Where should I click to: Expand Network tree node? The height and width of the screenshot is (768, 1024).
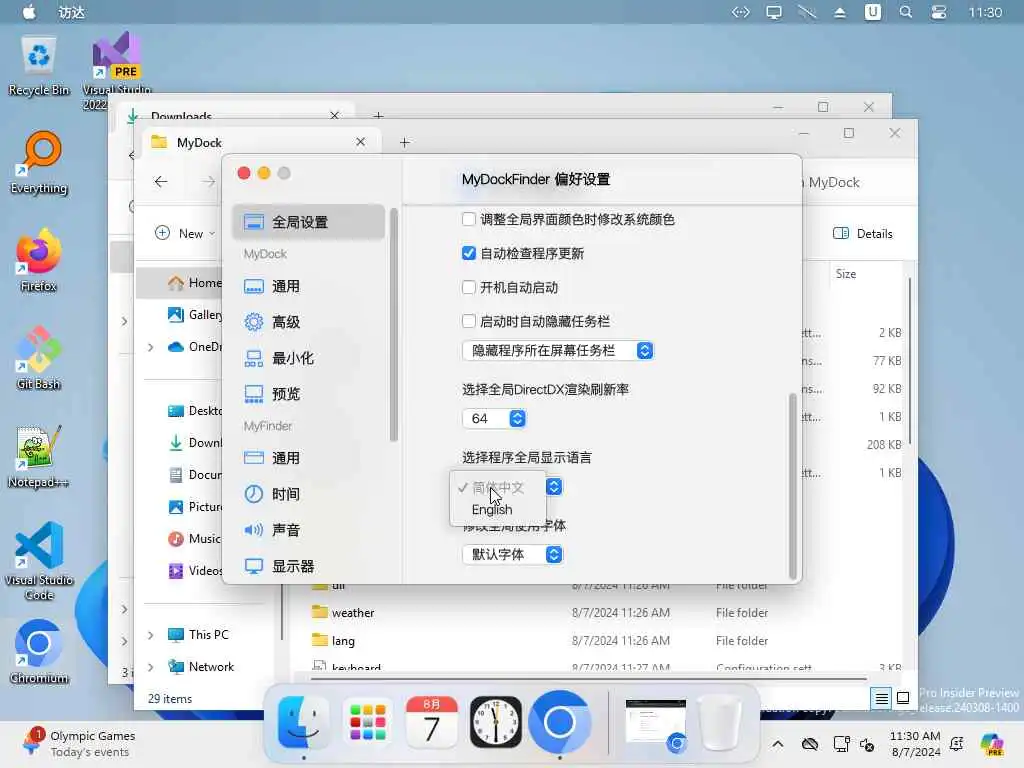point(151,667)
